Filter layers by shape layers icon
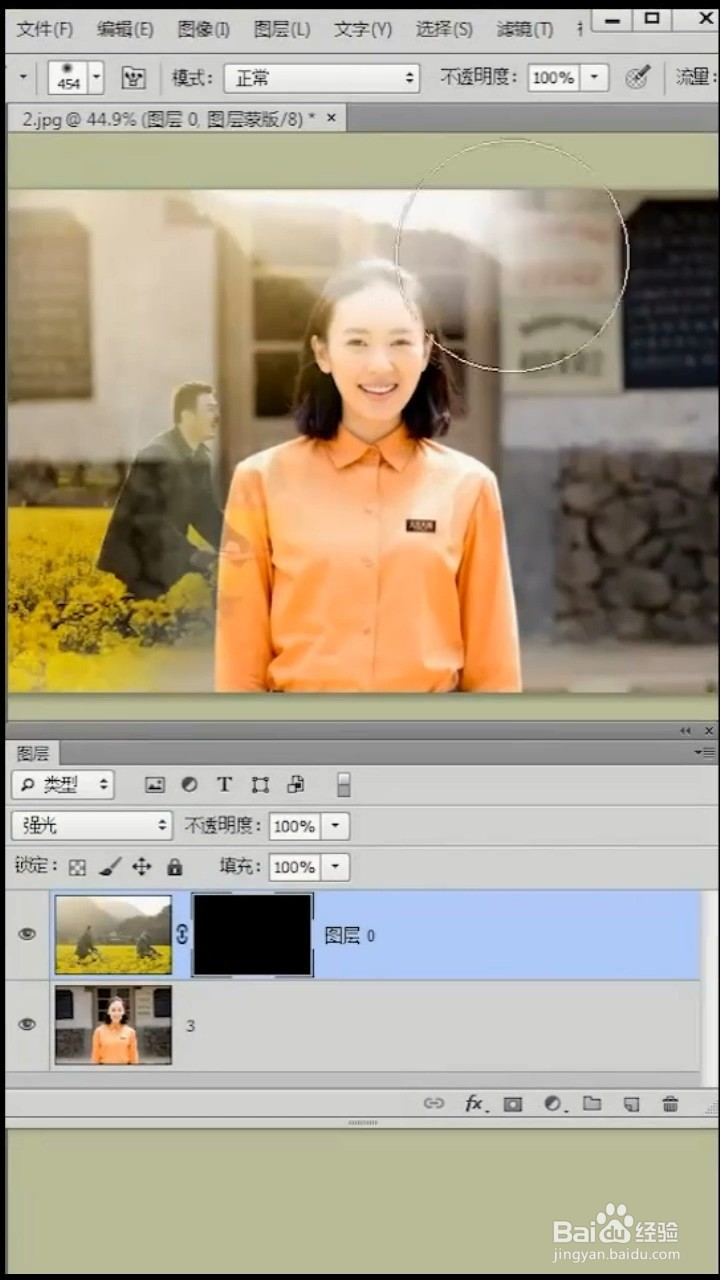 click(260, 785)
